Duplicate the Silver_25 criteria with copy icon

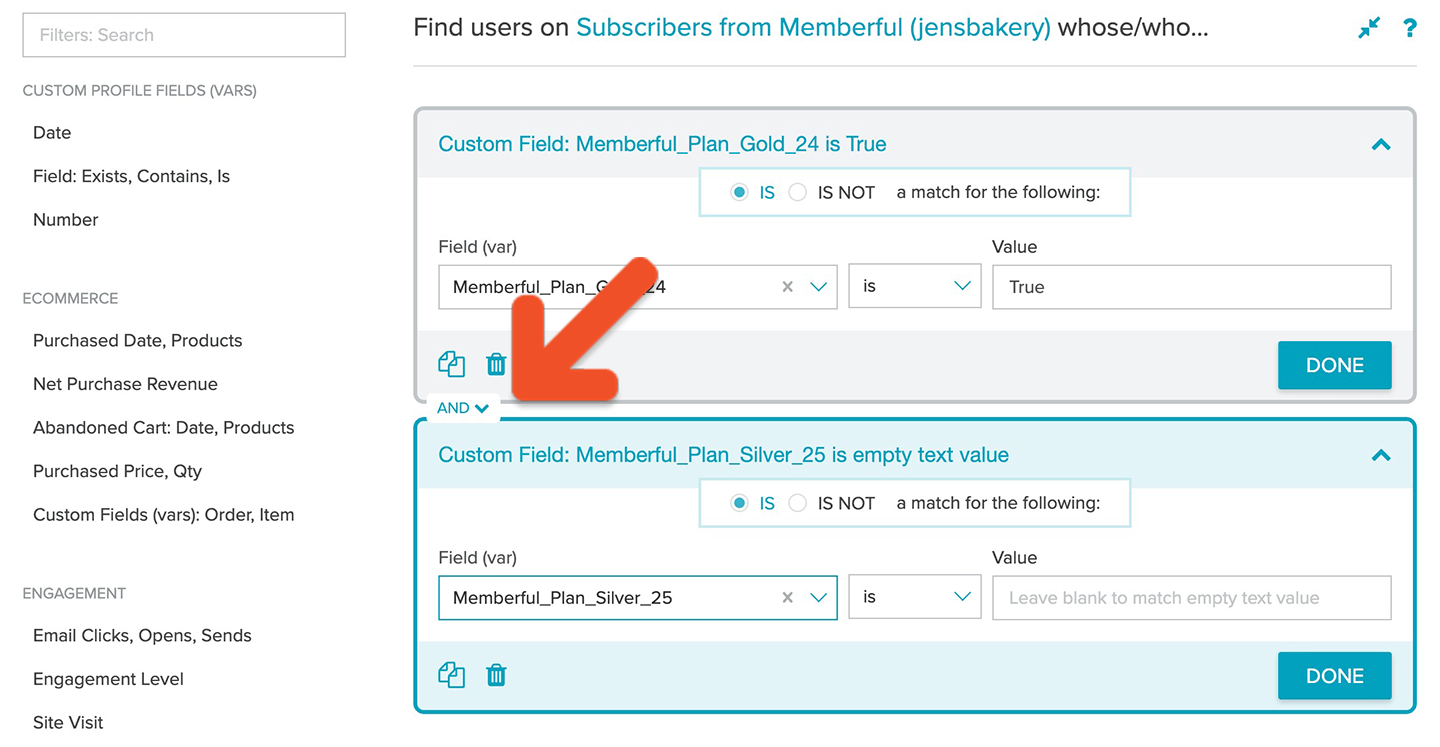(452, 675)
